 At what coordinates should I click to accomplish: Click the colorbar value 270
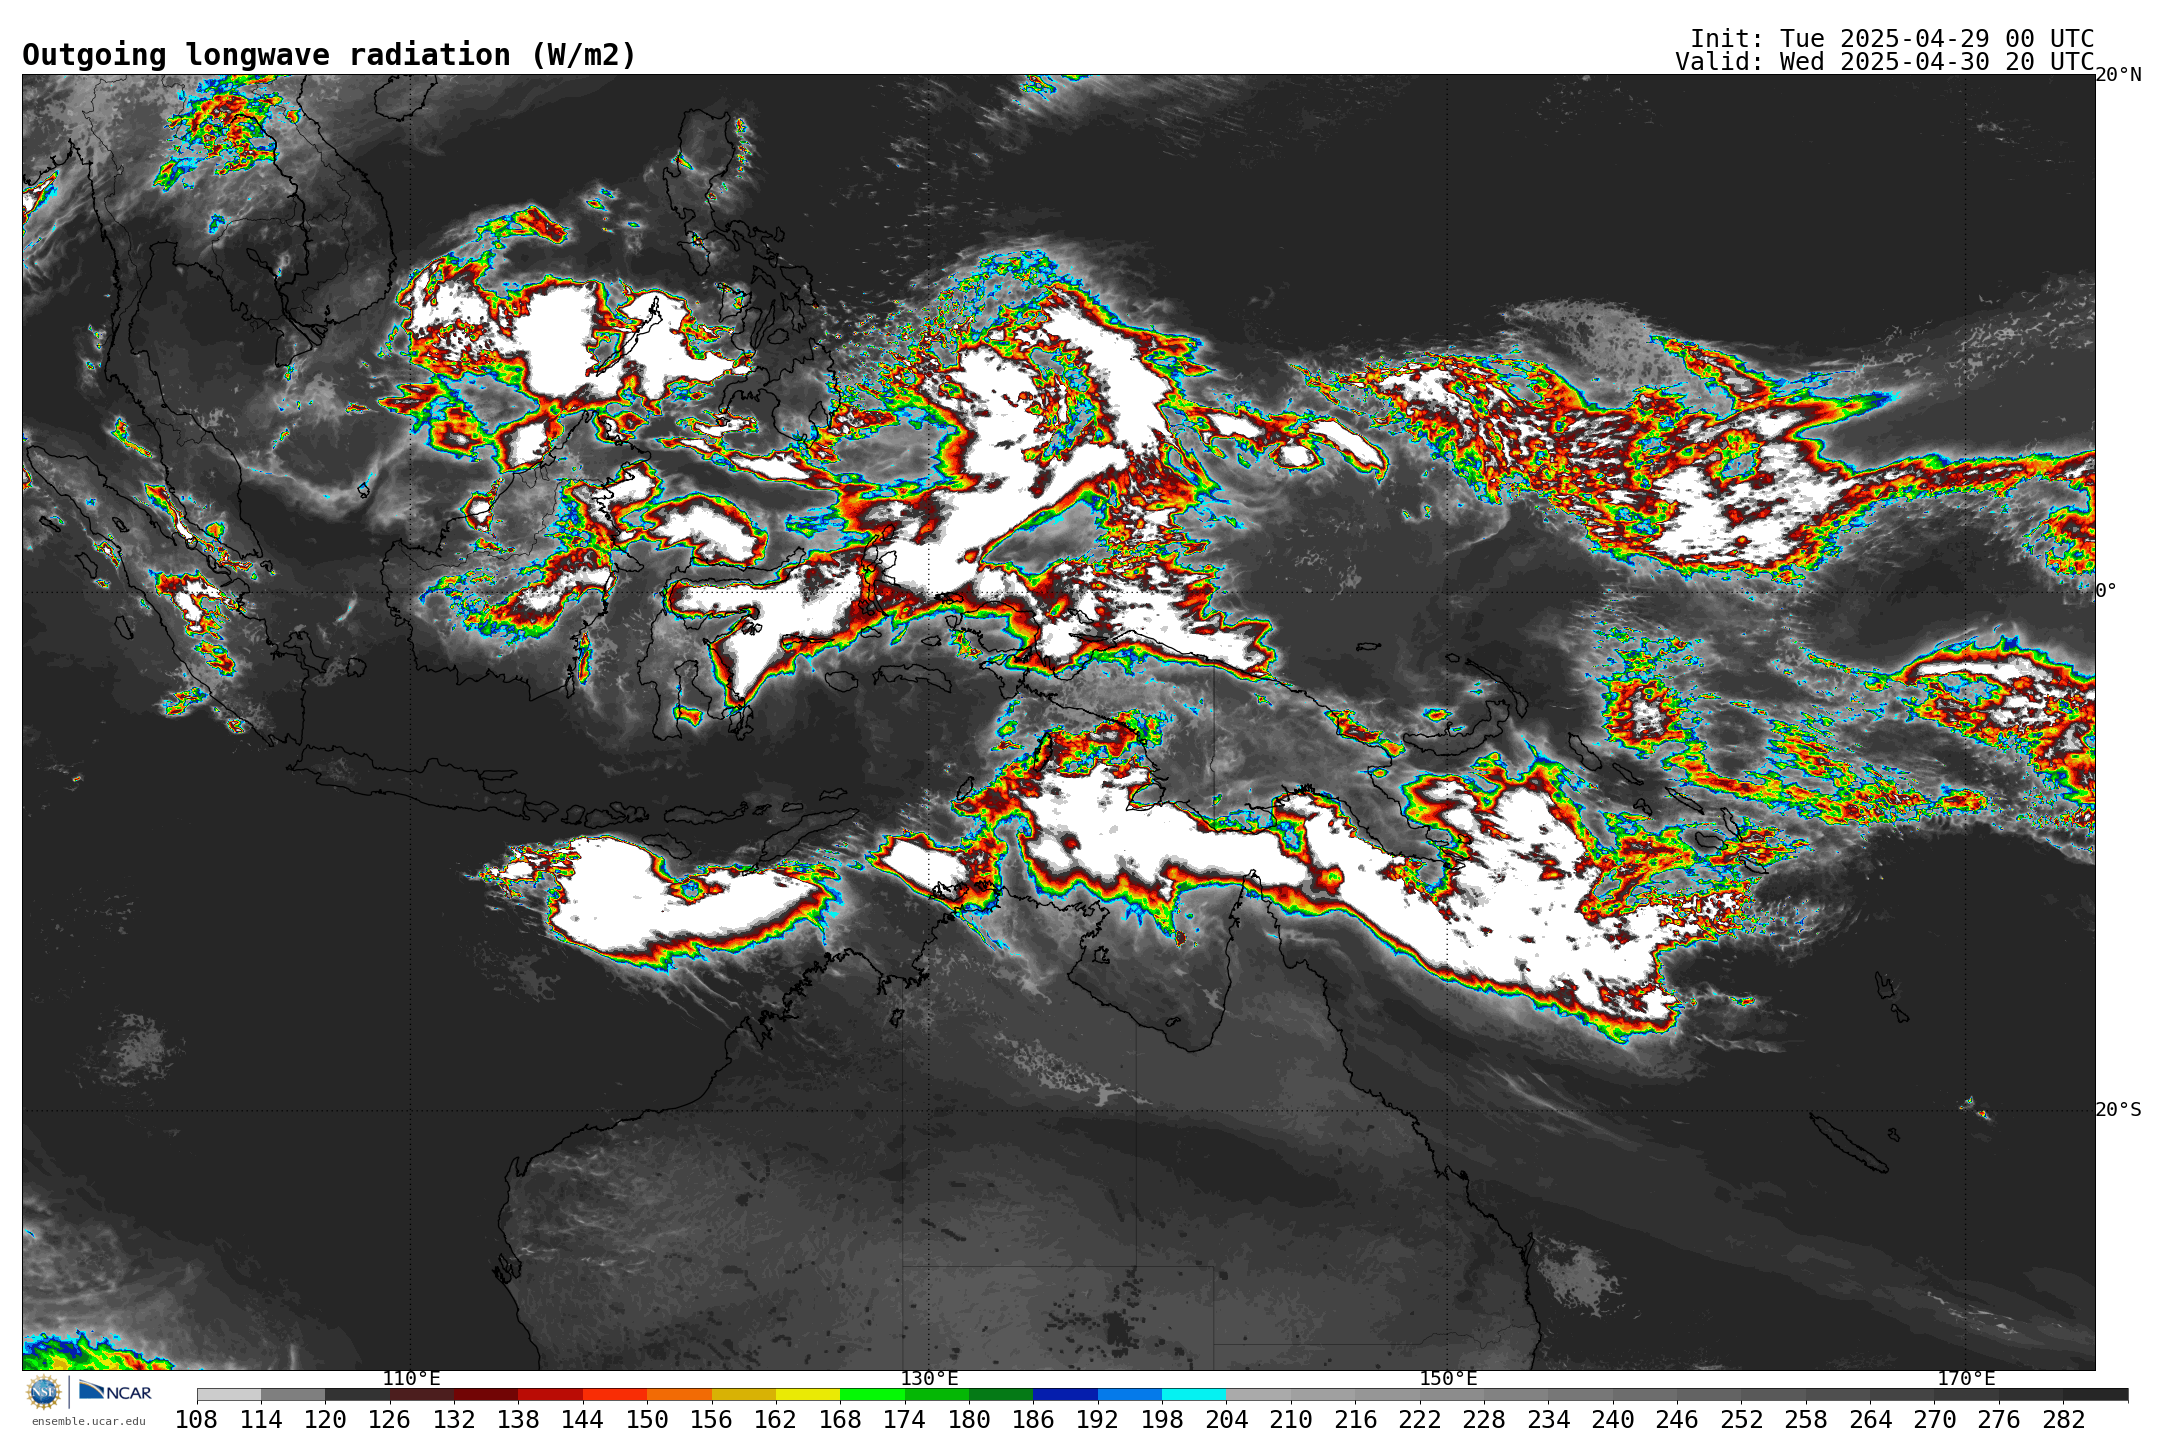click(x=1935, y=1420)
